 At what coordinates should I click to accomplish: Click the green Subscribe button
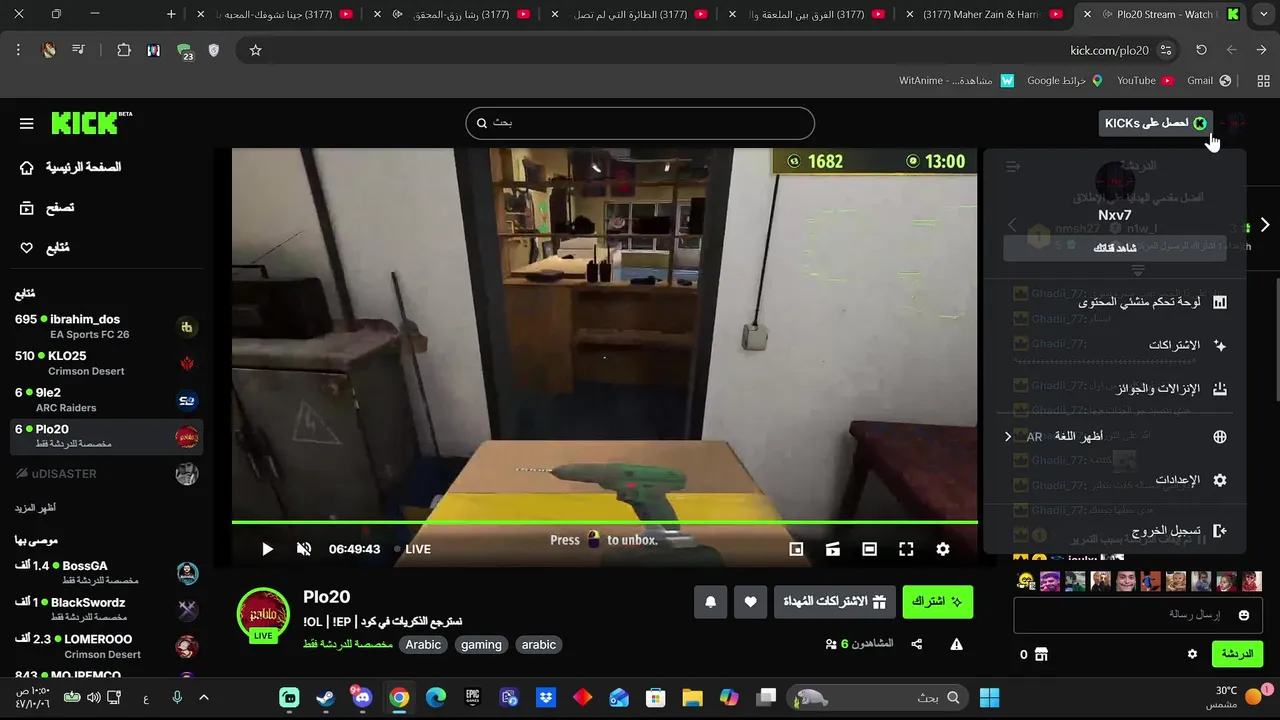[x=937, y=601]
